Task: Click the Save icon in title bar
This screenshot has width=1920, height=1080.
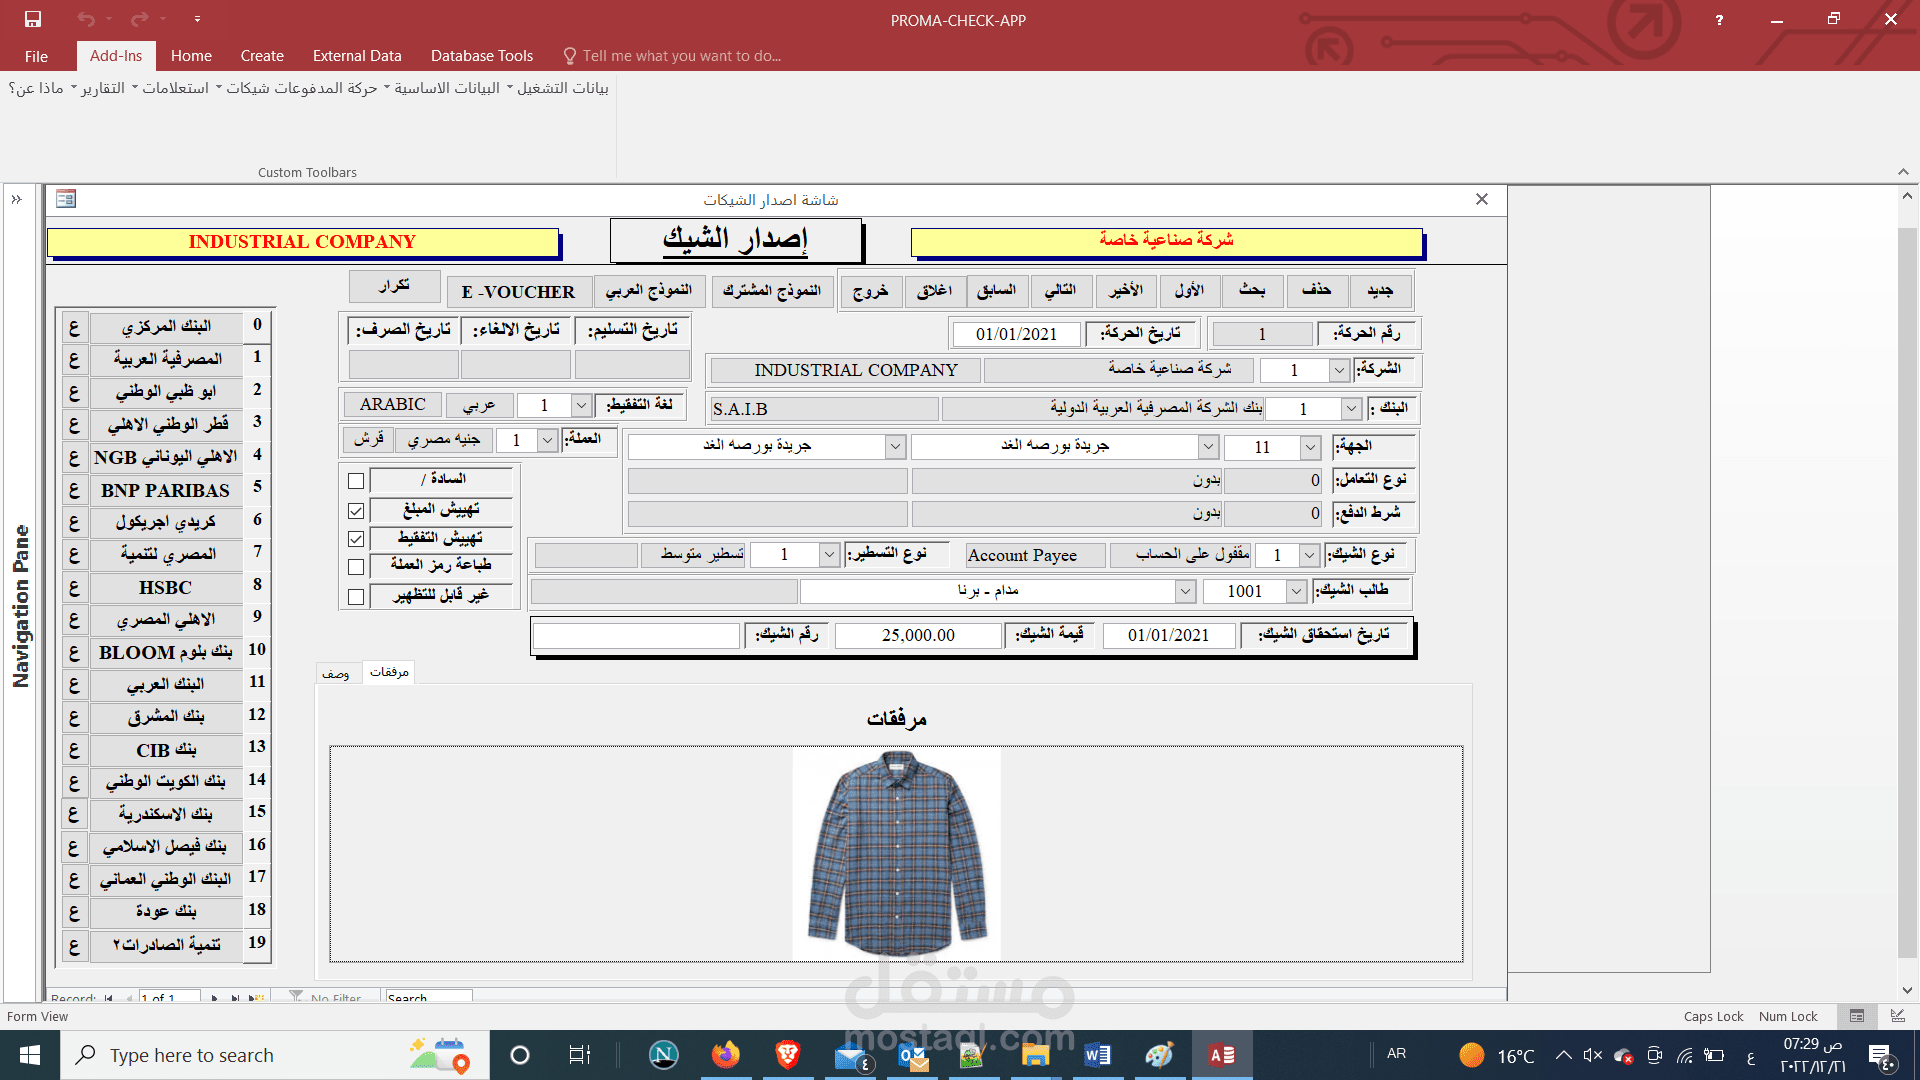Action: [x=33, y=19]
